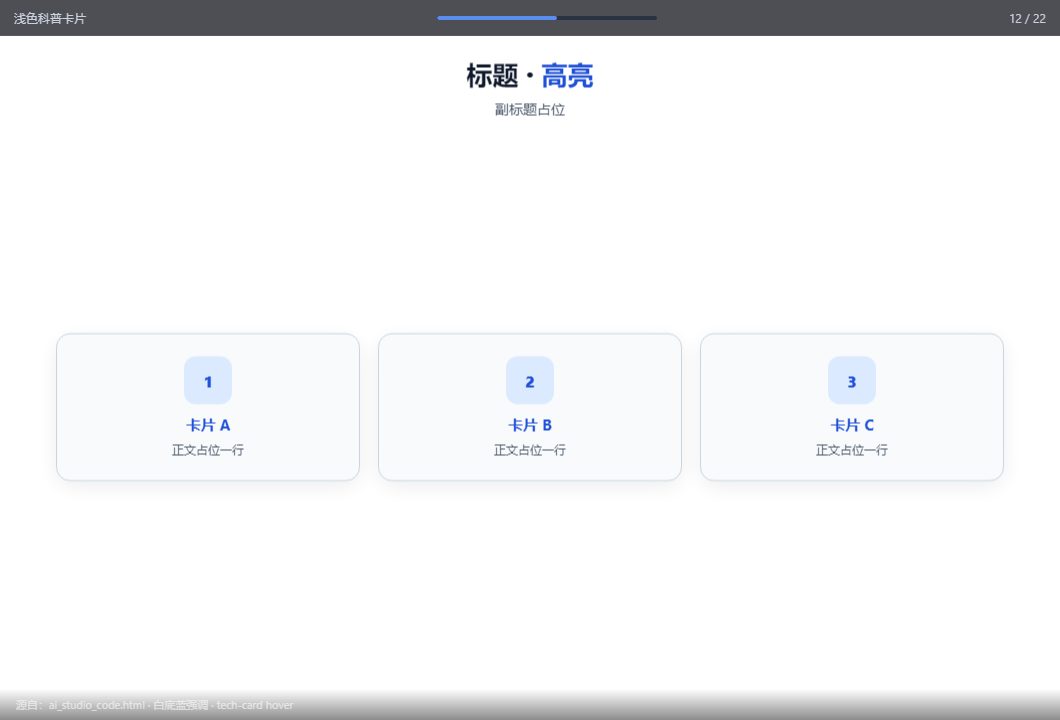This screenshot has width=1060, height=720.
Task: Select the 卡片 C card title
Action: tap(851, 425)
